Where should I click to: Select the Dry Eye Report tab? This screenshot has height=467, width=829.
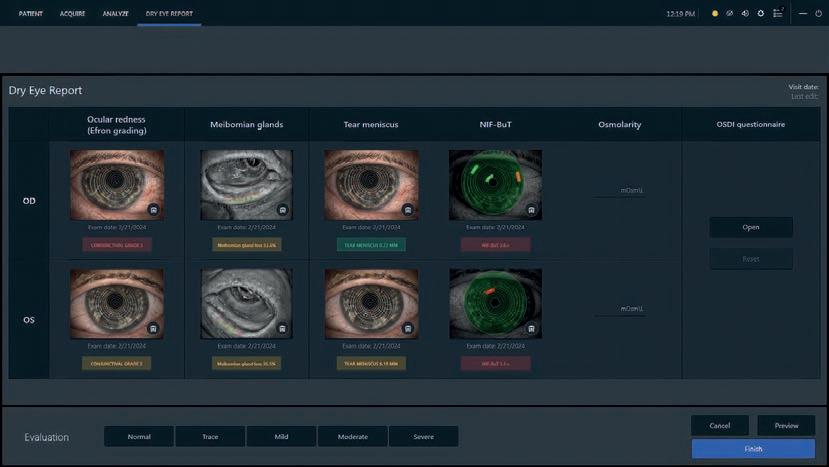[x=169, y=13]
